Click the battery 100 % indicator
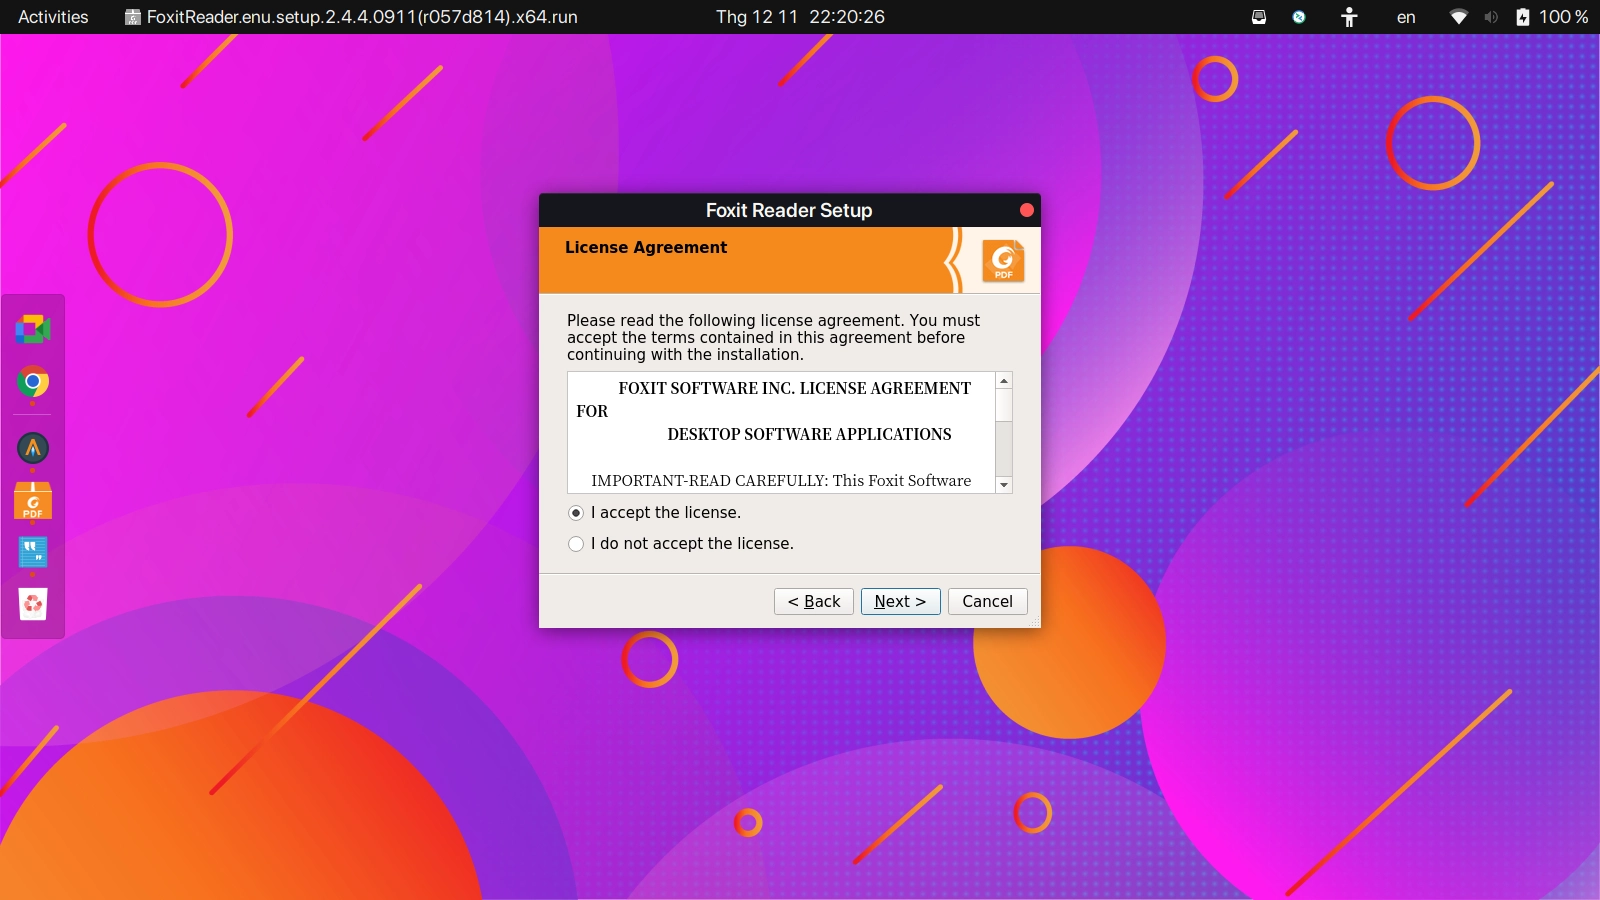The height and width of the screenshot is (900, 1600). (x=1552, y=17)
